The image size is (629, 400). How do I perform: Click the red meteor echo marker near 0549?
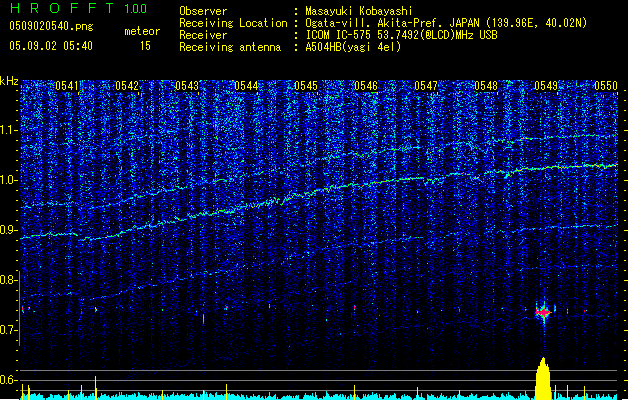click(x=544, y=313)
